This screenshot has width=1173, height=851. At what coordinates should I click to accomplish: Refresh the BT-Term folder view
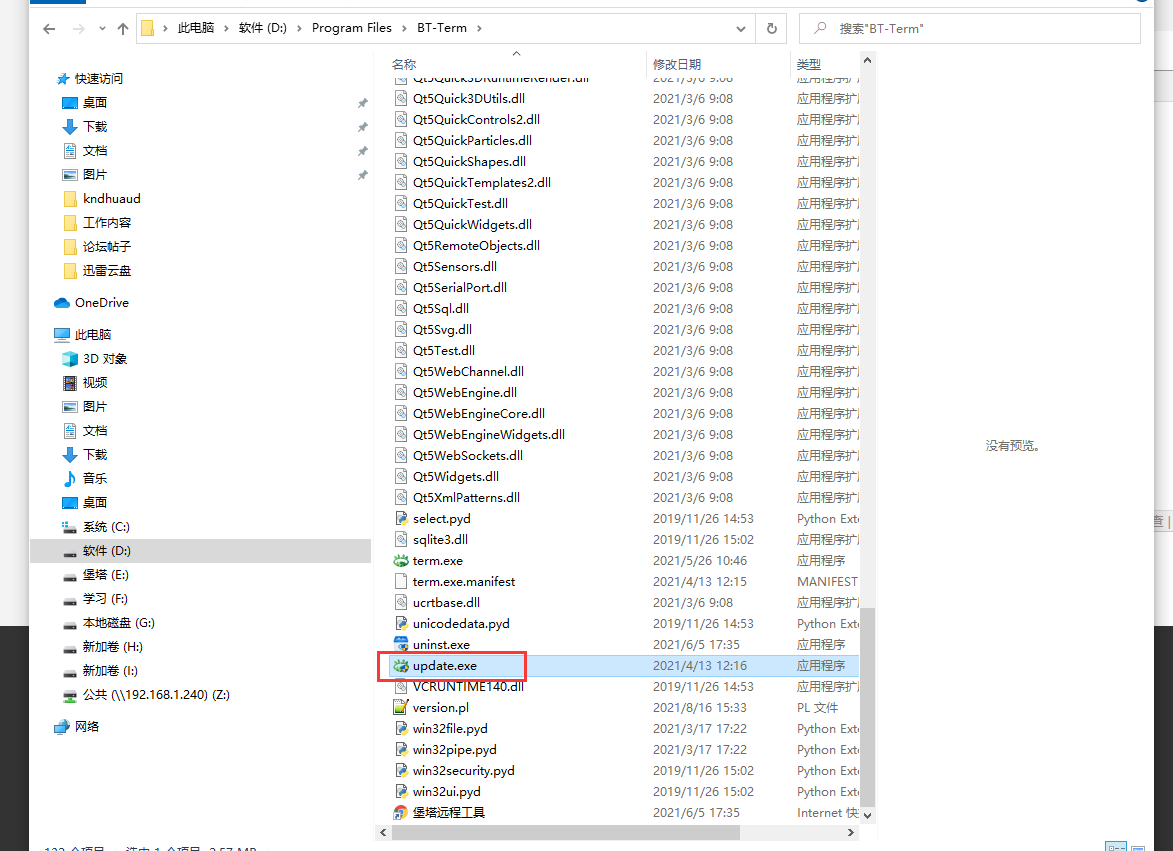(x=771, y=28)
